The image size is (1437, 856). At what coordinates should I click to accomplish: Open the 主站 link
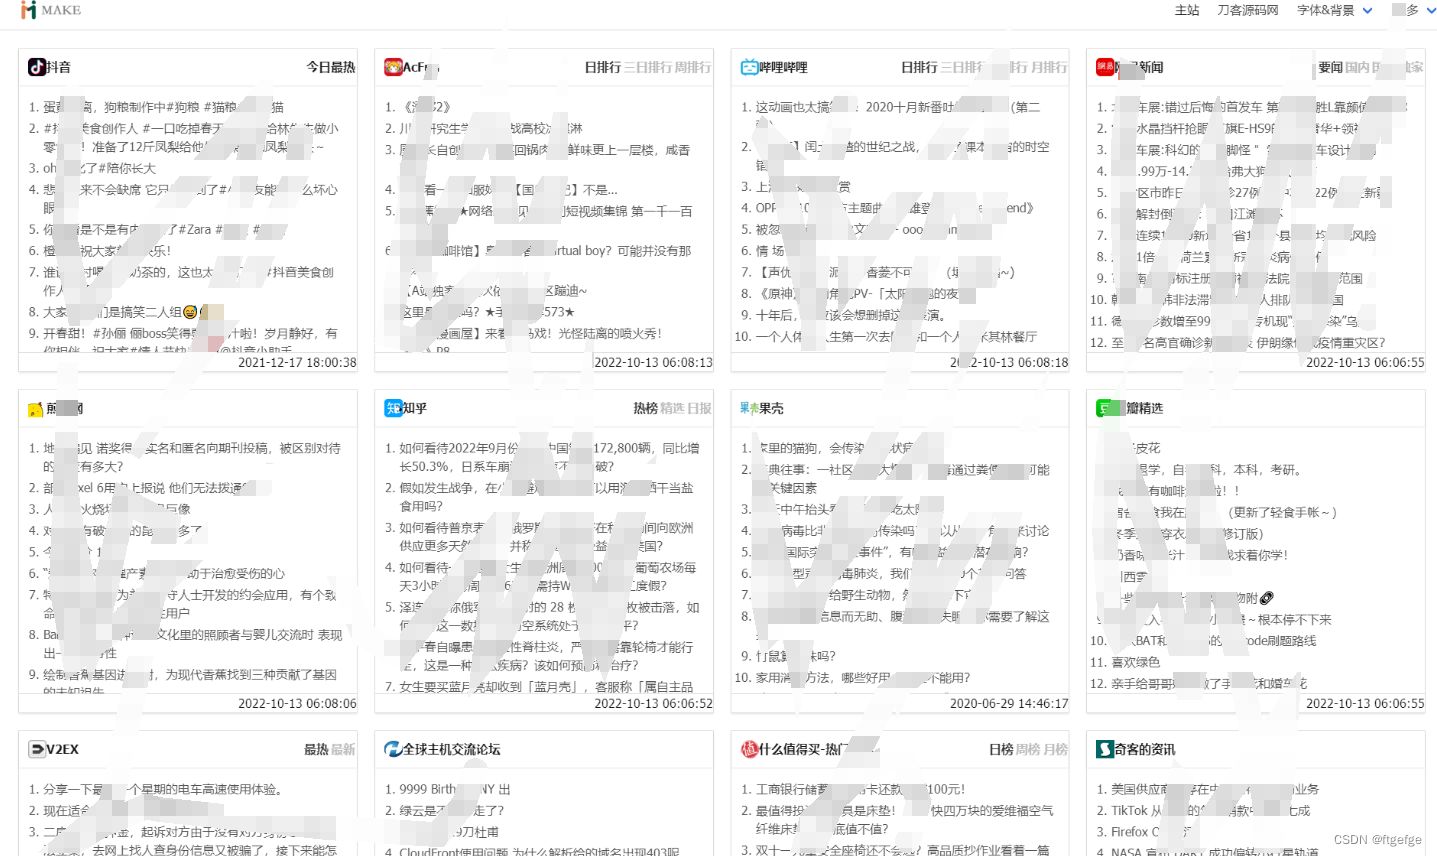click(x=1186, y=10)
